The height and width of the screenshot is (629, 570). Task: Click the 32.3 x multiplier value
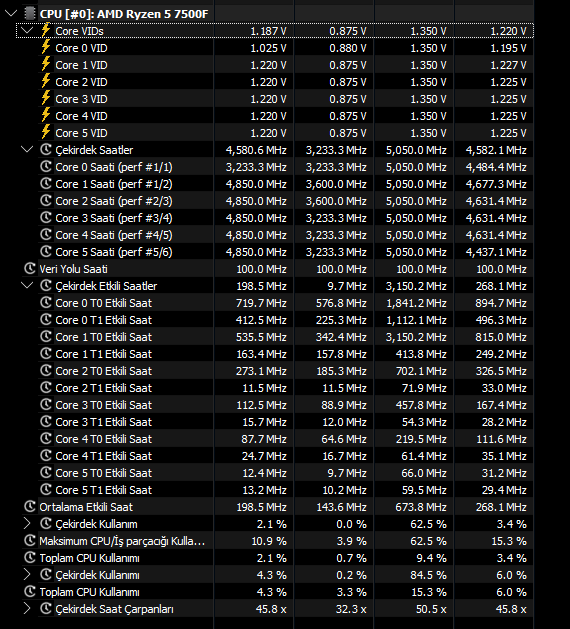pyautogui.click(x=351, y=609)
